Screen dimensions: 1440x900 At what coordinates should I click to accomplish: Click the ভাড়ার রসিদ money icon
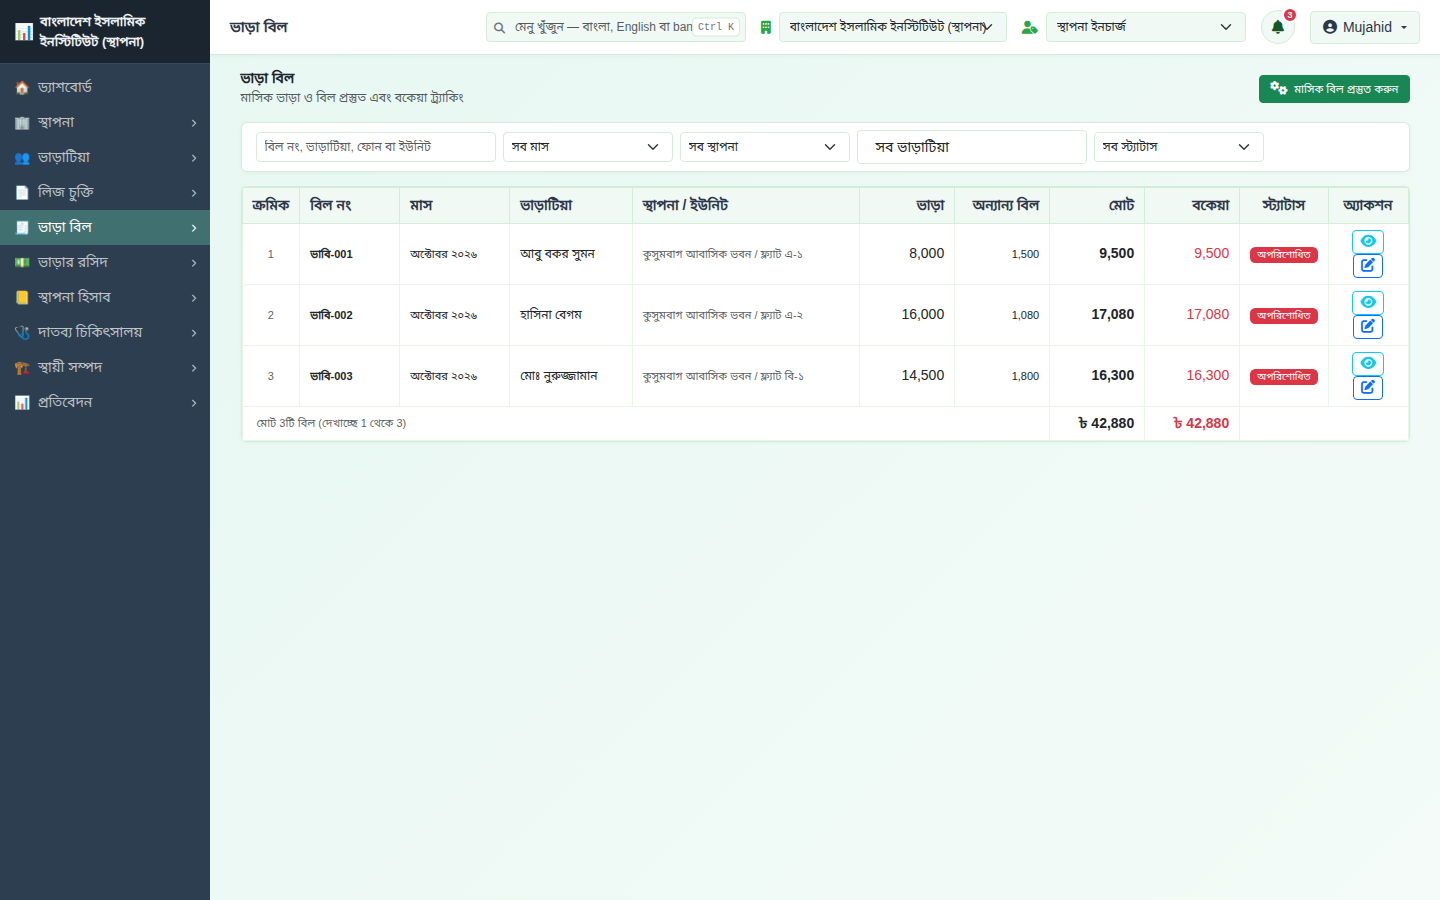(x=22, y=262)
